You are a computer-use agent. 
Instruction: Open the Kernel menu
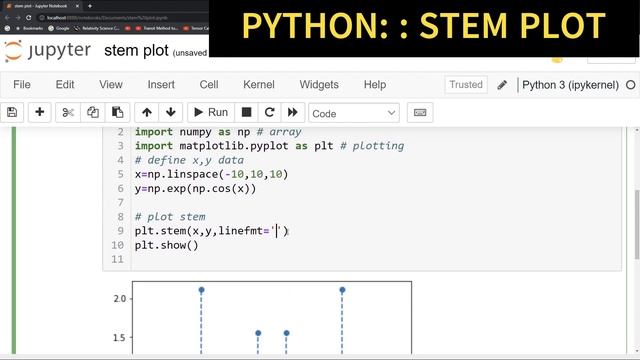click(x=259, y=84)
